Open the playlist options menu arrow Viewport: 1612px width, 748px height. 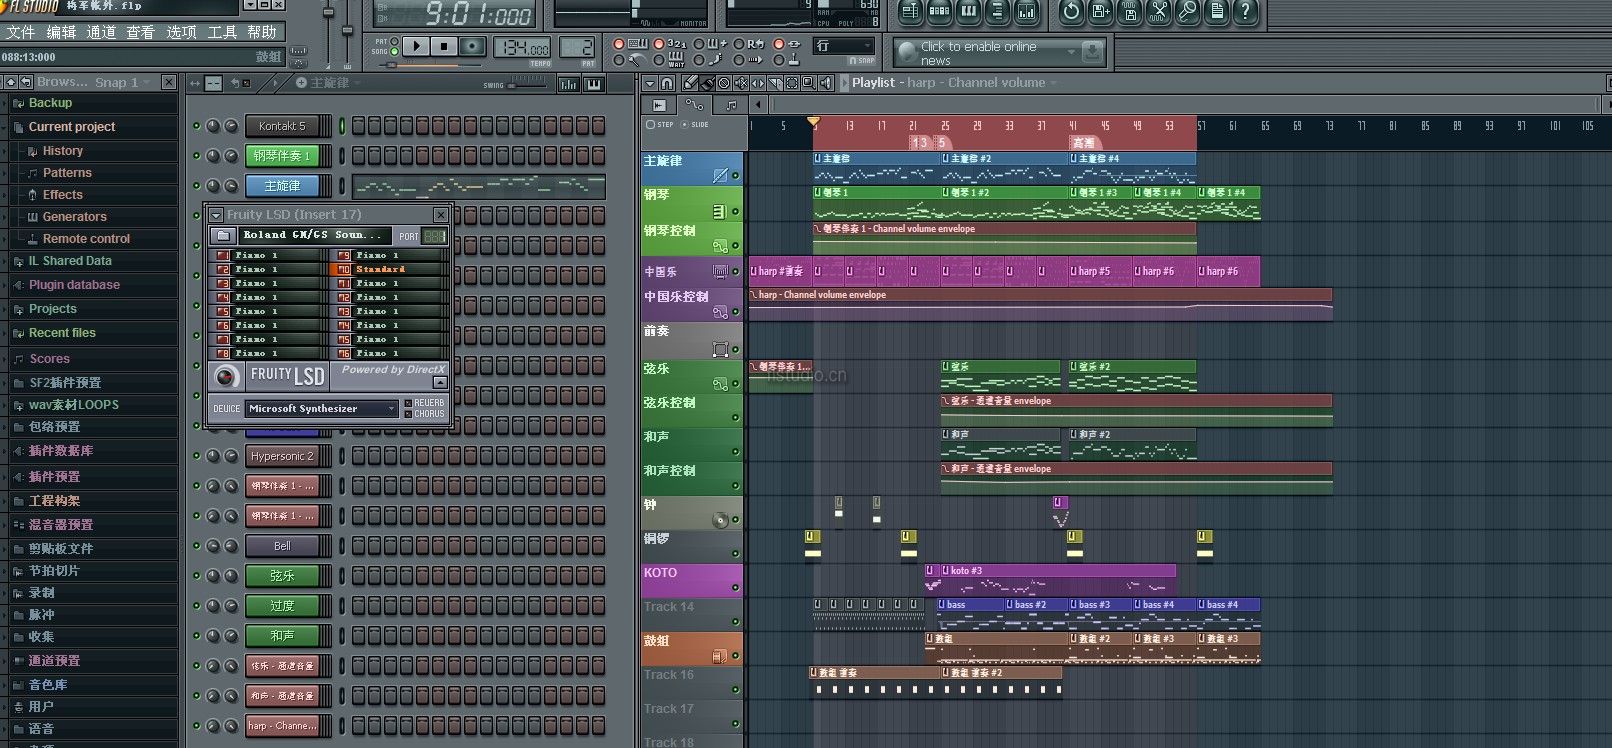[650, 83]
